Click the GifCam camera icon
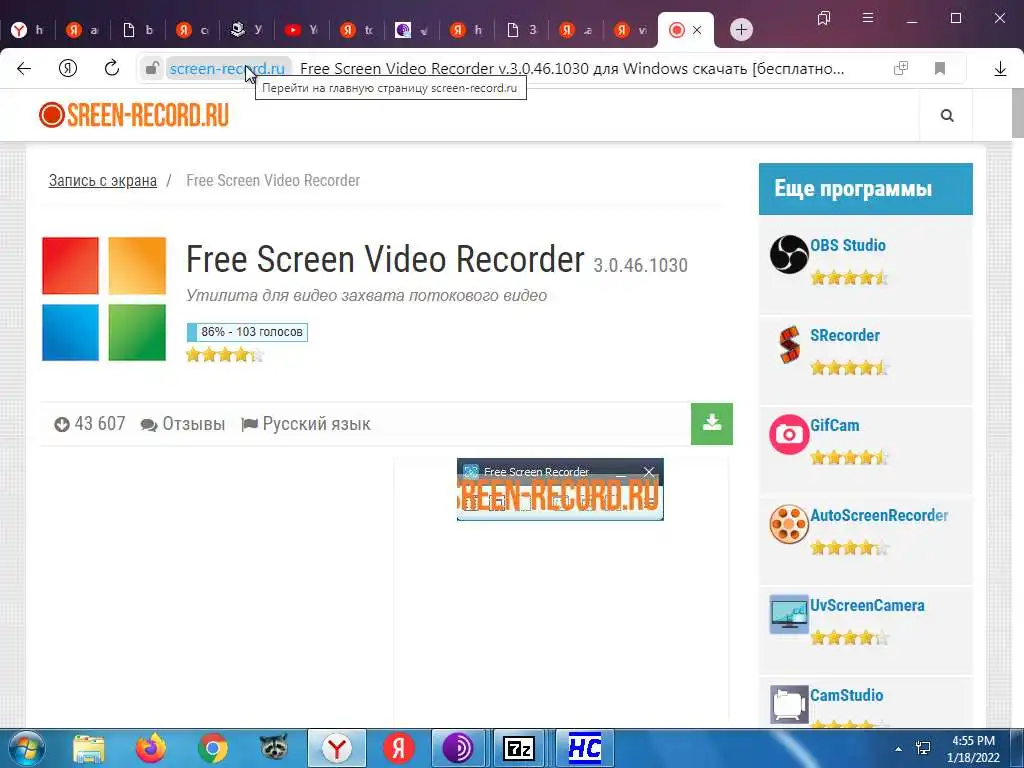1024x768 pixels. coord(789,434)
